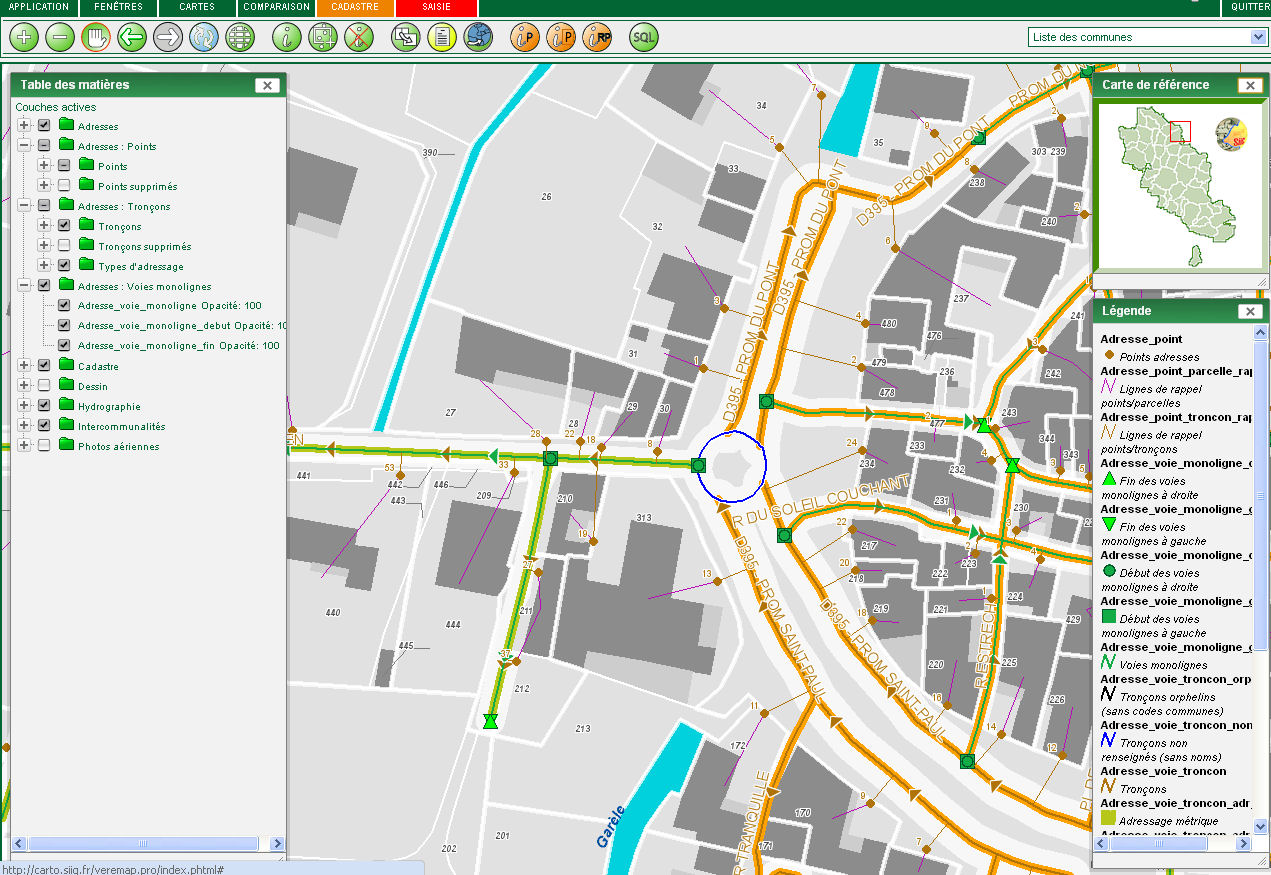Activate the pan hand tool
1271x875 pixels.
(x=96, y=39)
